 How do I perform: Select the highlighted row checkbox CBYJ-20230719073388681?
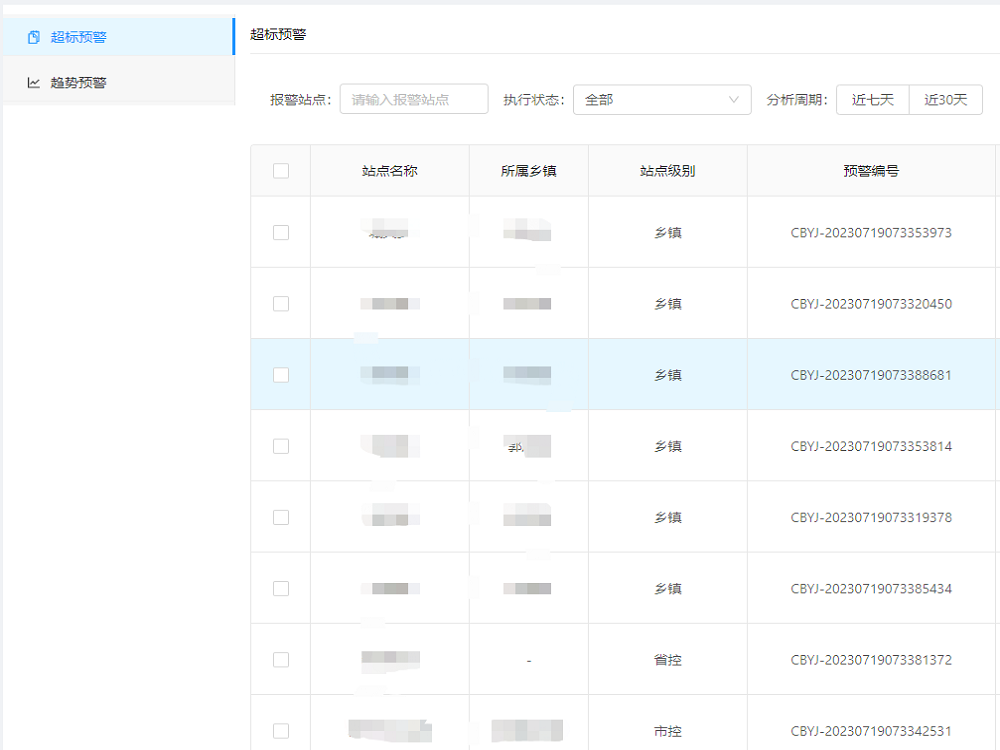click(281, 375)
